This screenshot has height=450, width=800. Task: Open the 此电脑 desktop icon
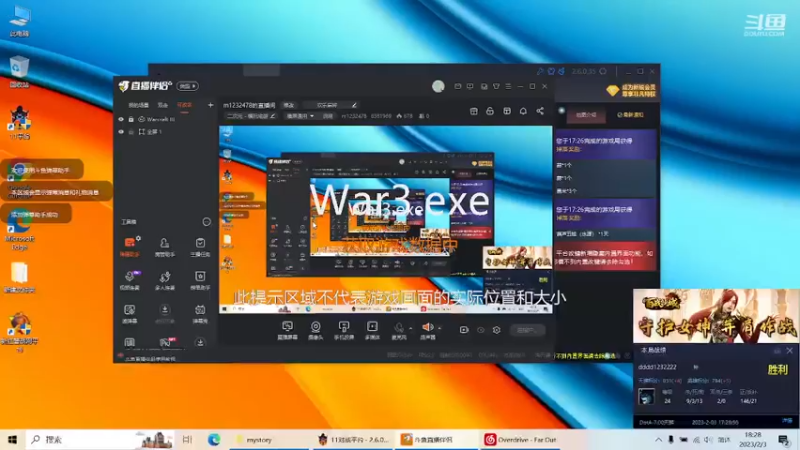coord(19,22)
